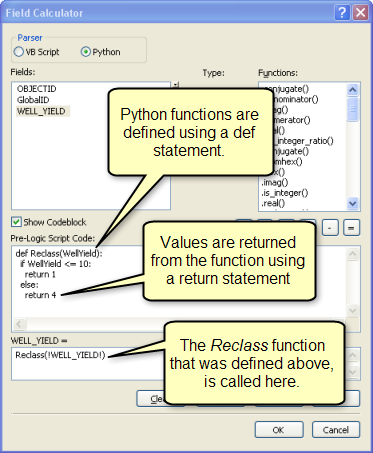Image resolution: width=373 pixels, height=453 pixels.
Task: Click the minus operator button
Action: 330,228
